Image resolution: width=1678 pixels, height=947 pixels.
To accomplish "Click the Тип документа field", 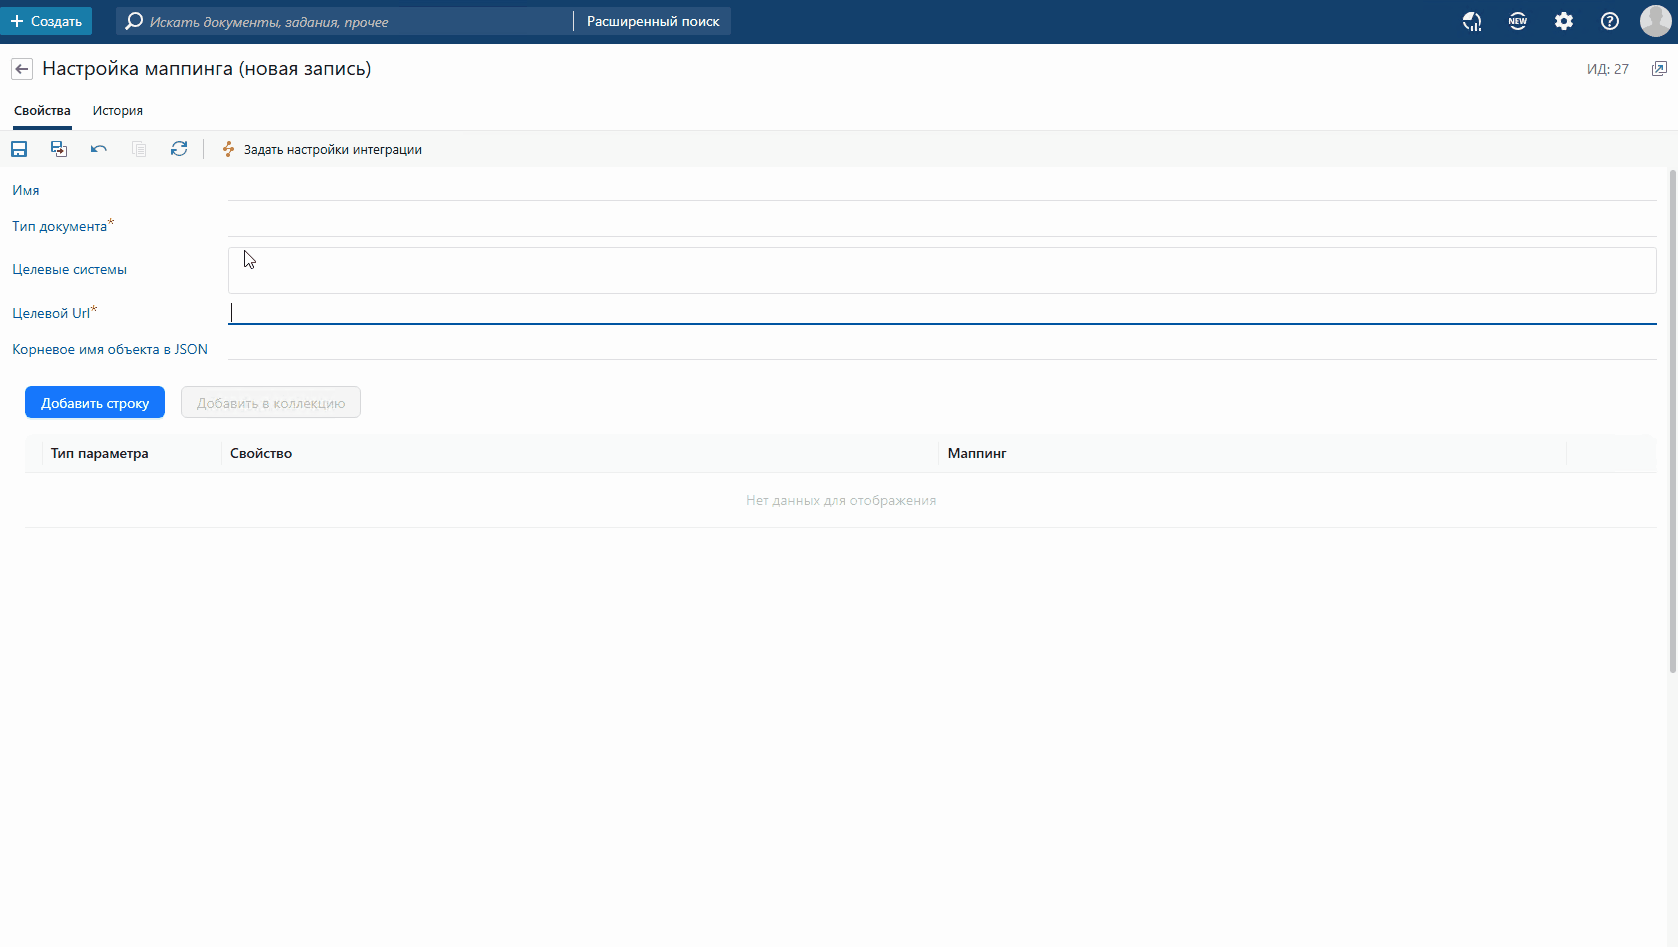I will coord(940,225).
